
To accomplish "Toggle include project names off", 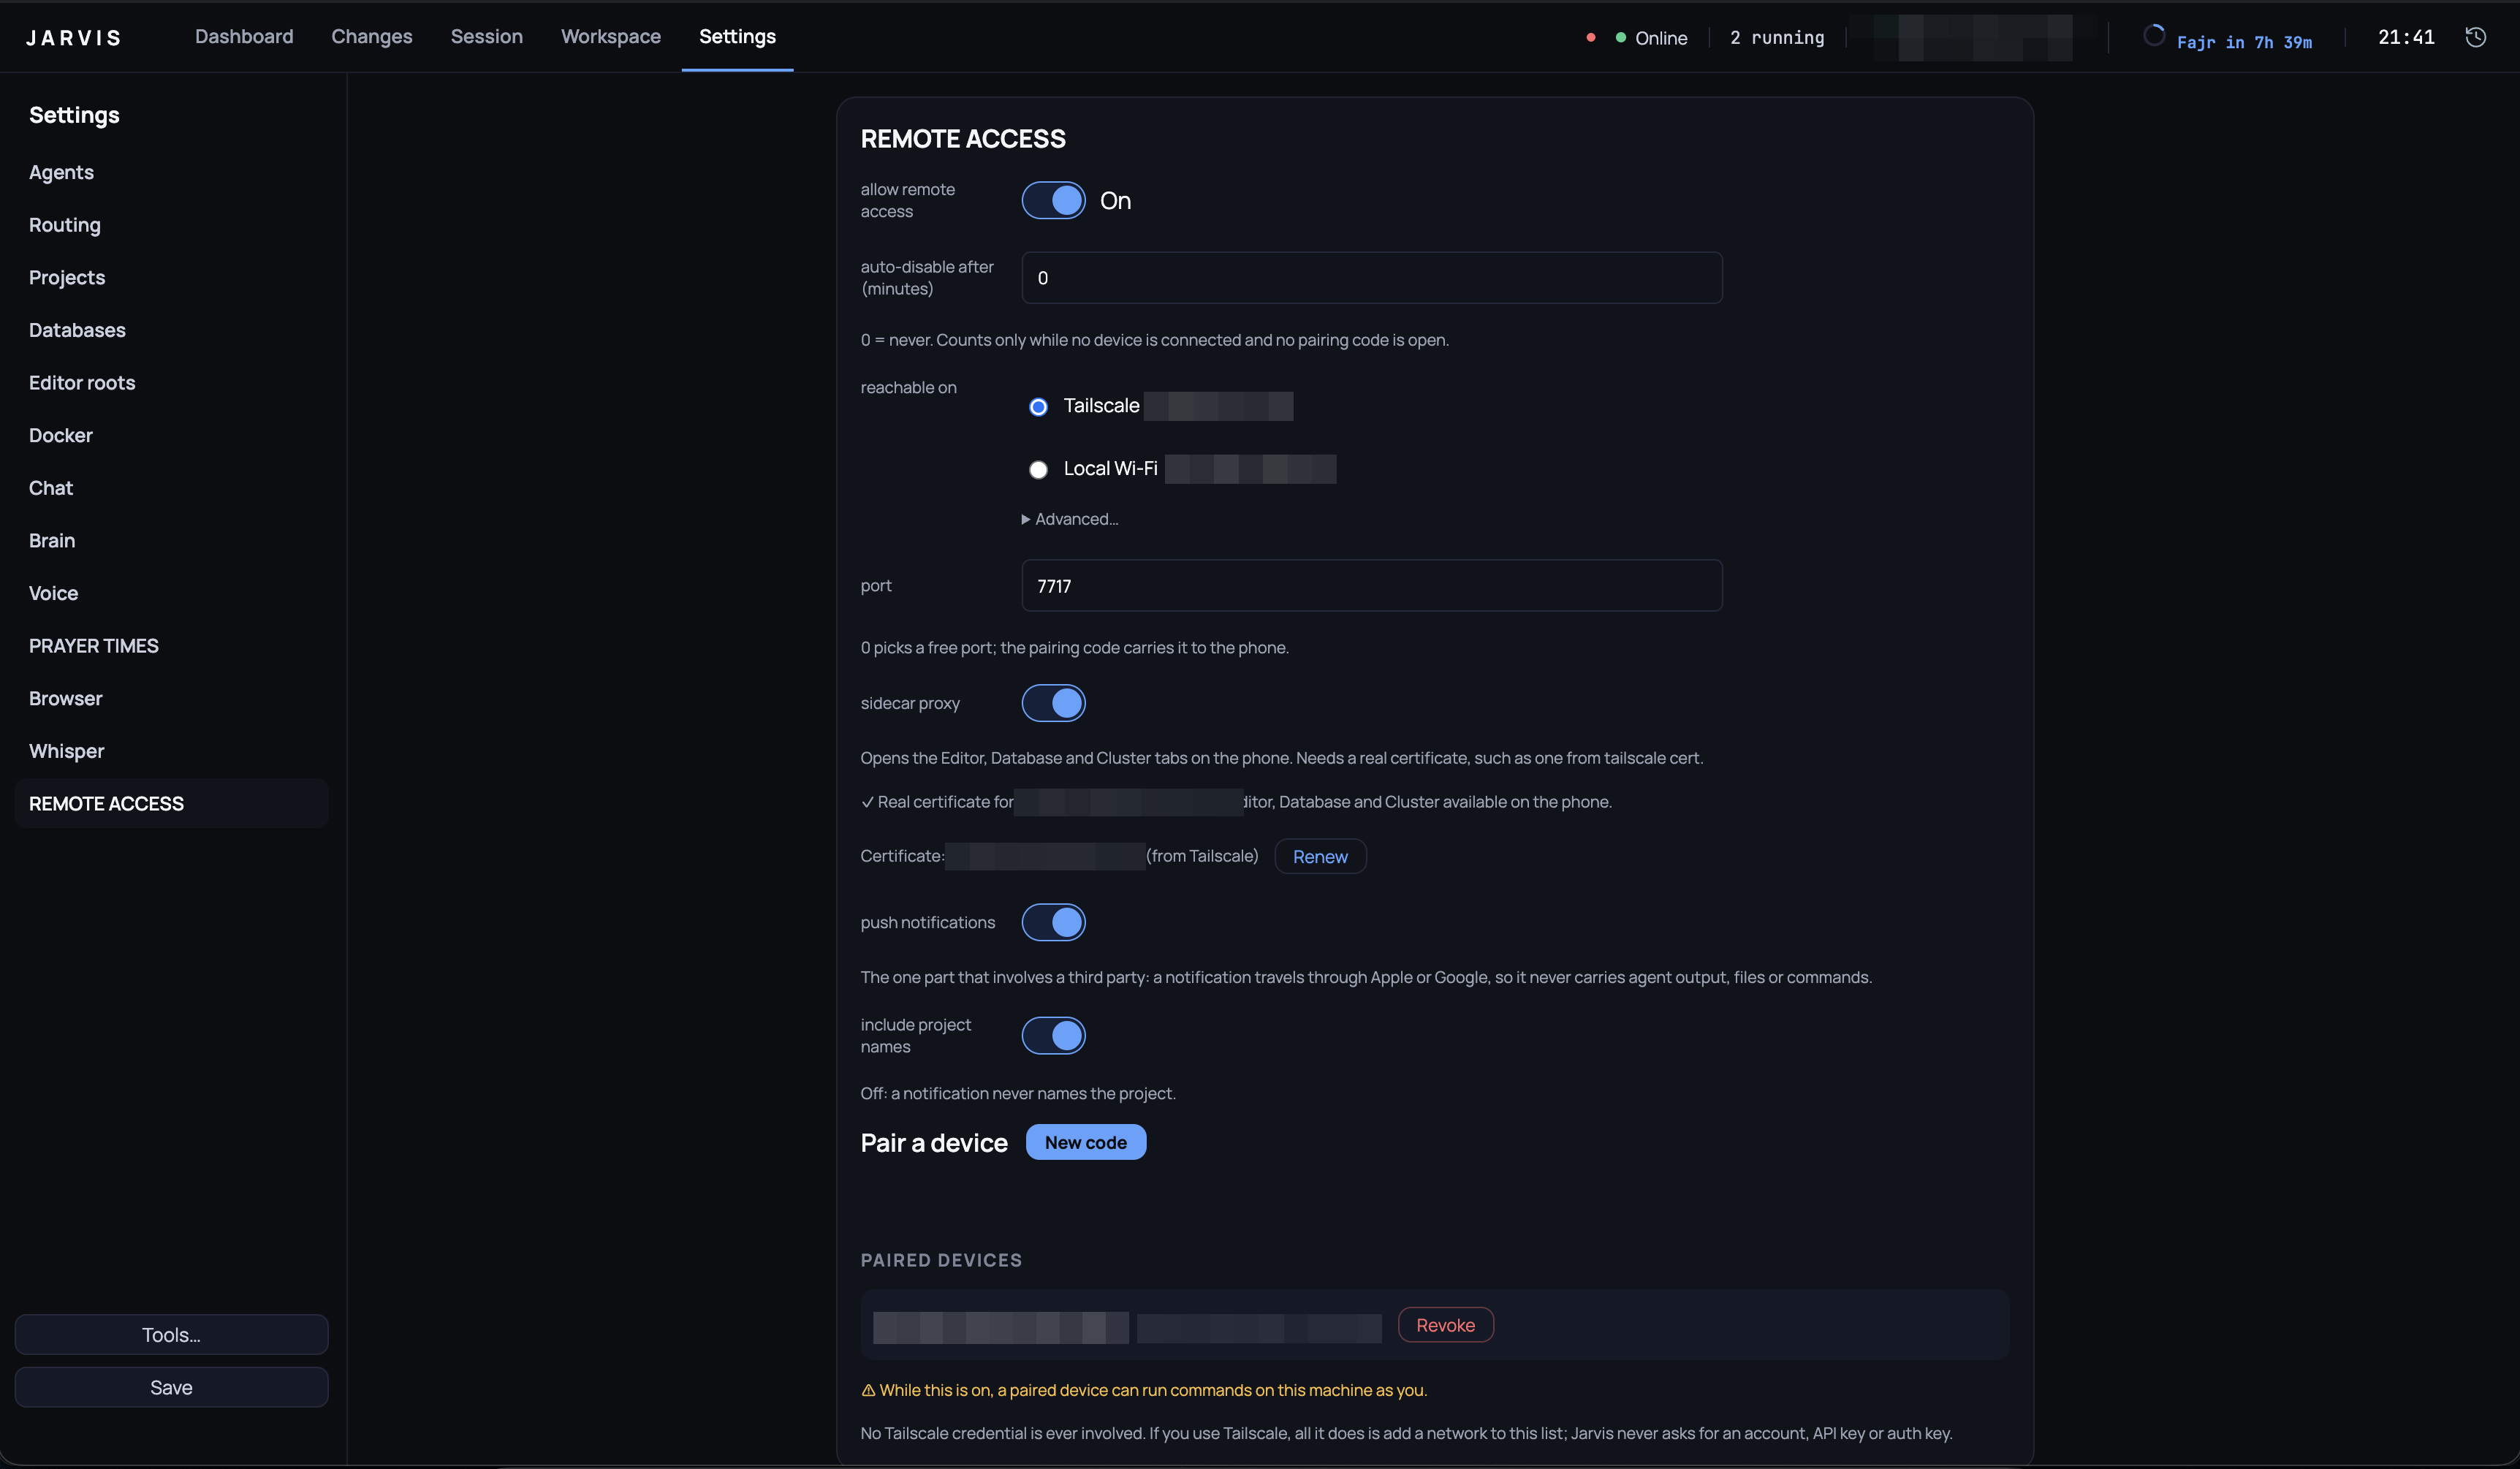I will [x=1053, y=1035].
